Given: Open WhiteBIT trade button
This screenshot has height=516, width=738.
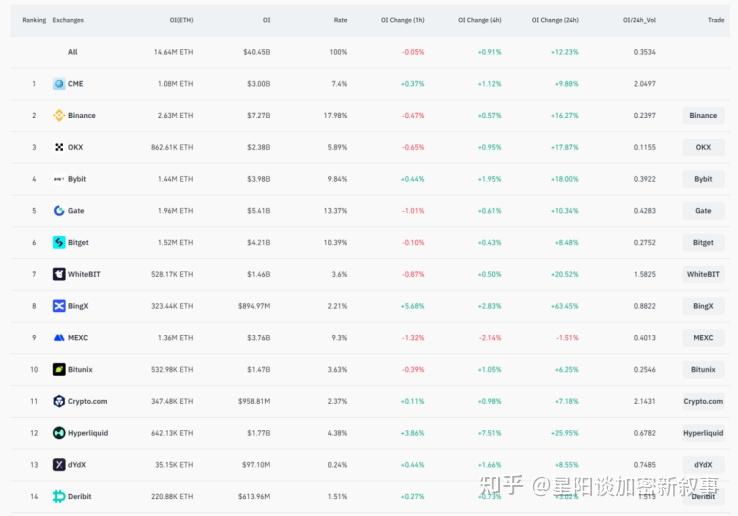Looking at the screenshot, I should (x=703, y=274).
